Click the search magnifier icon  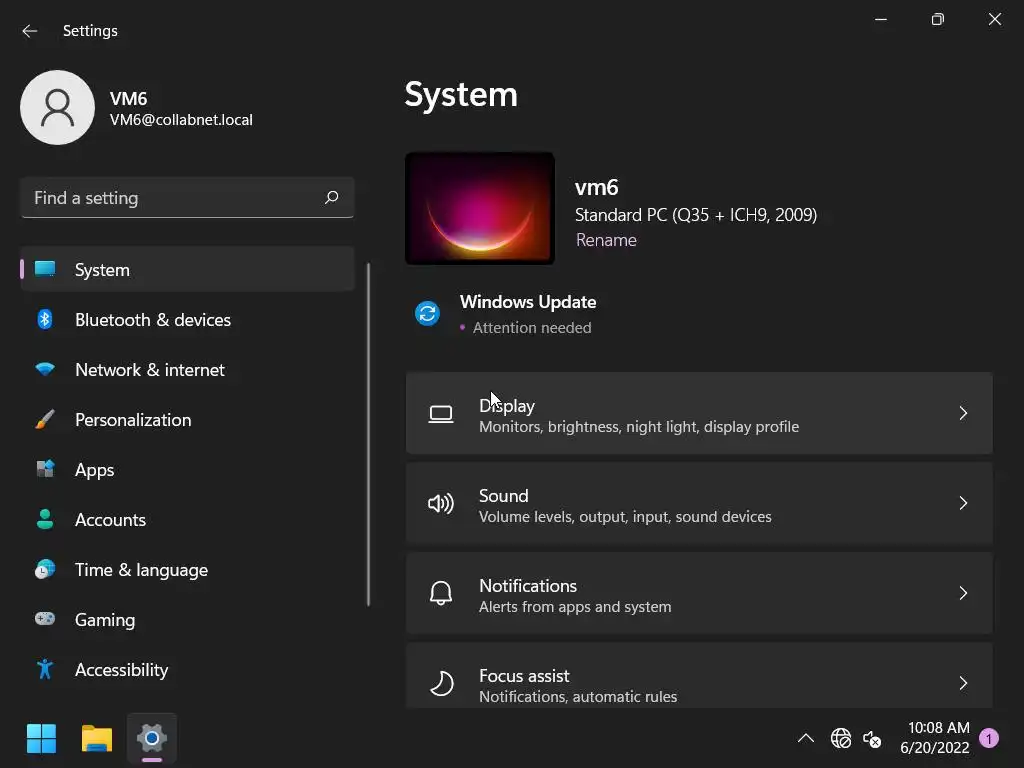click(x=332, y=197)
